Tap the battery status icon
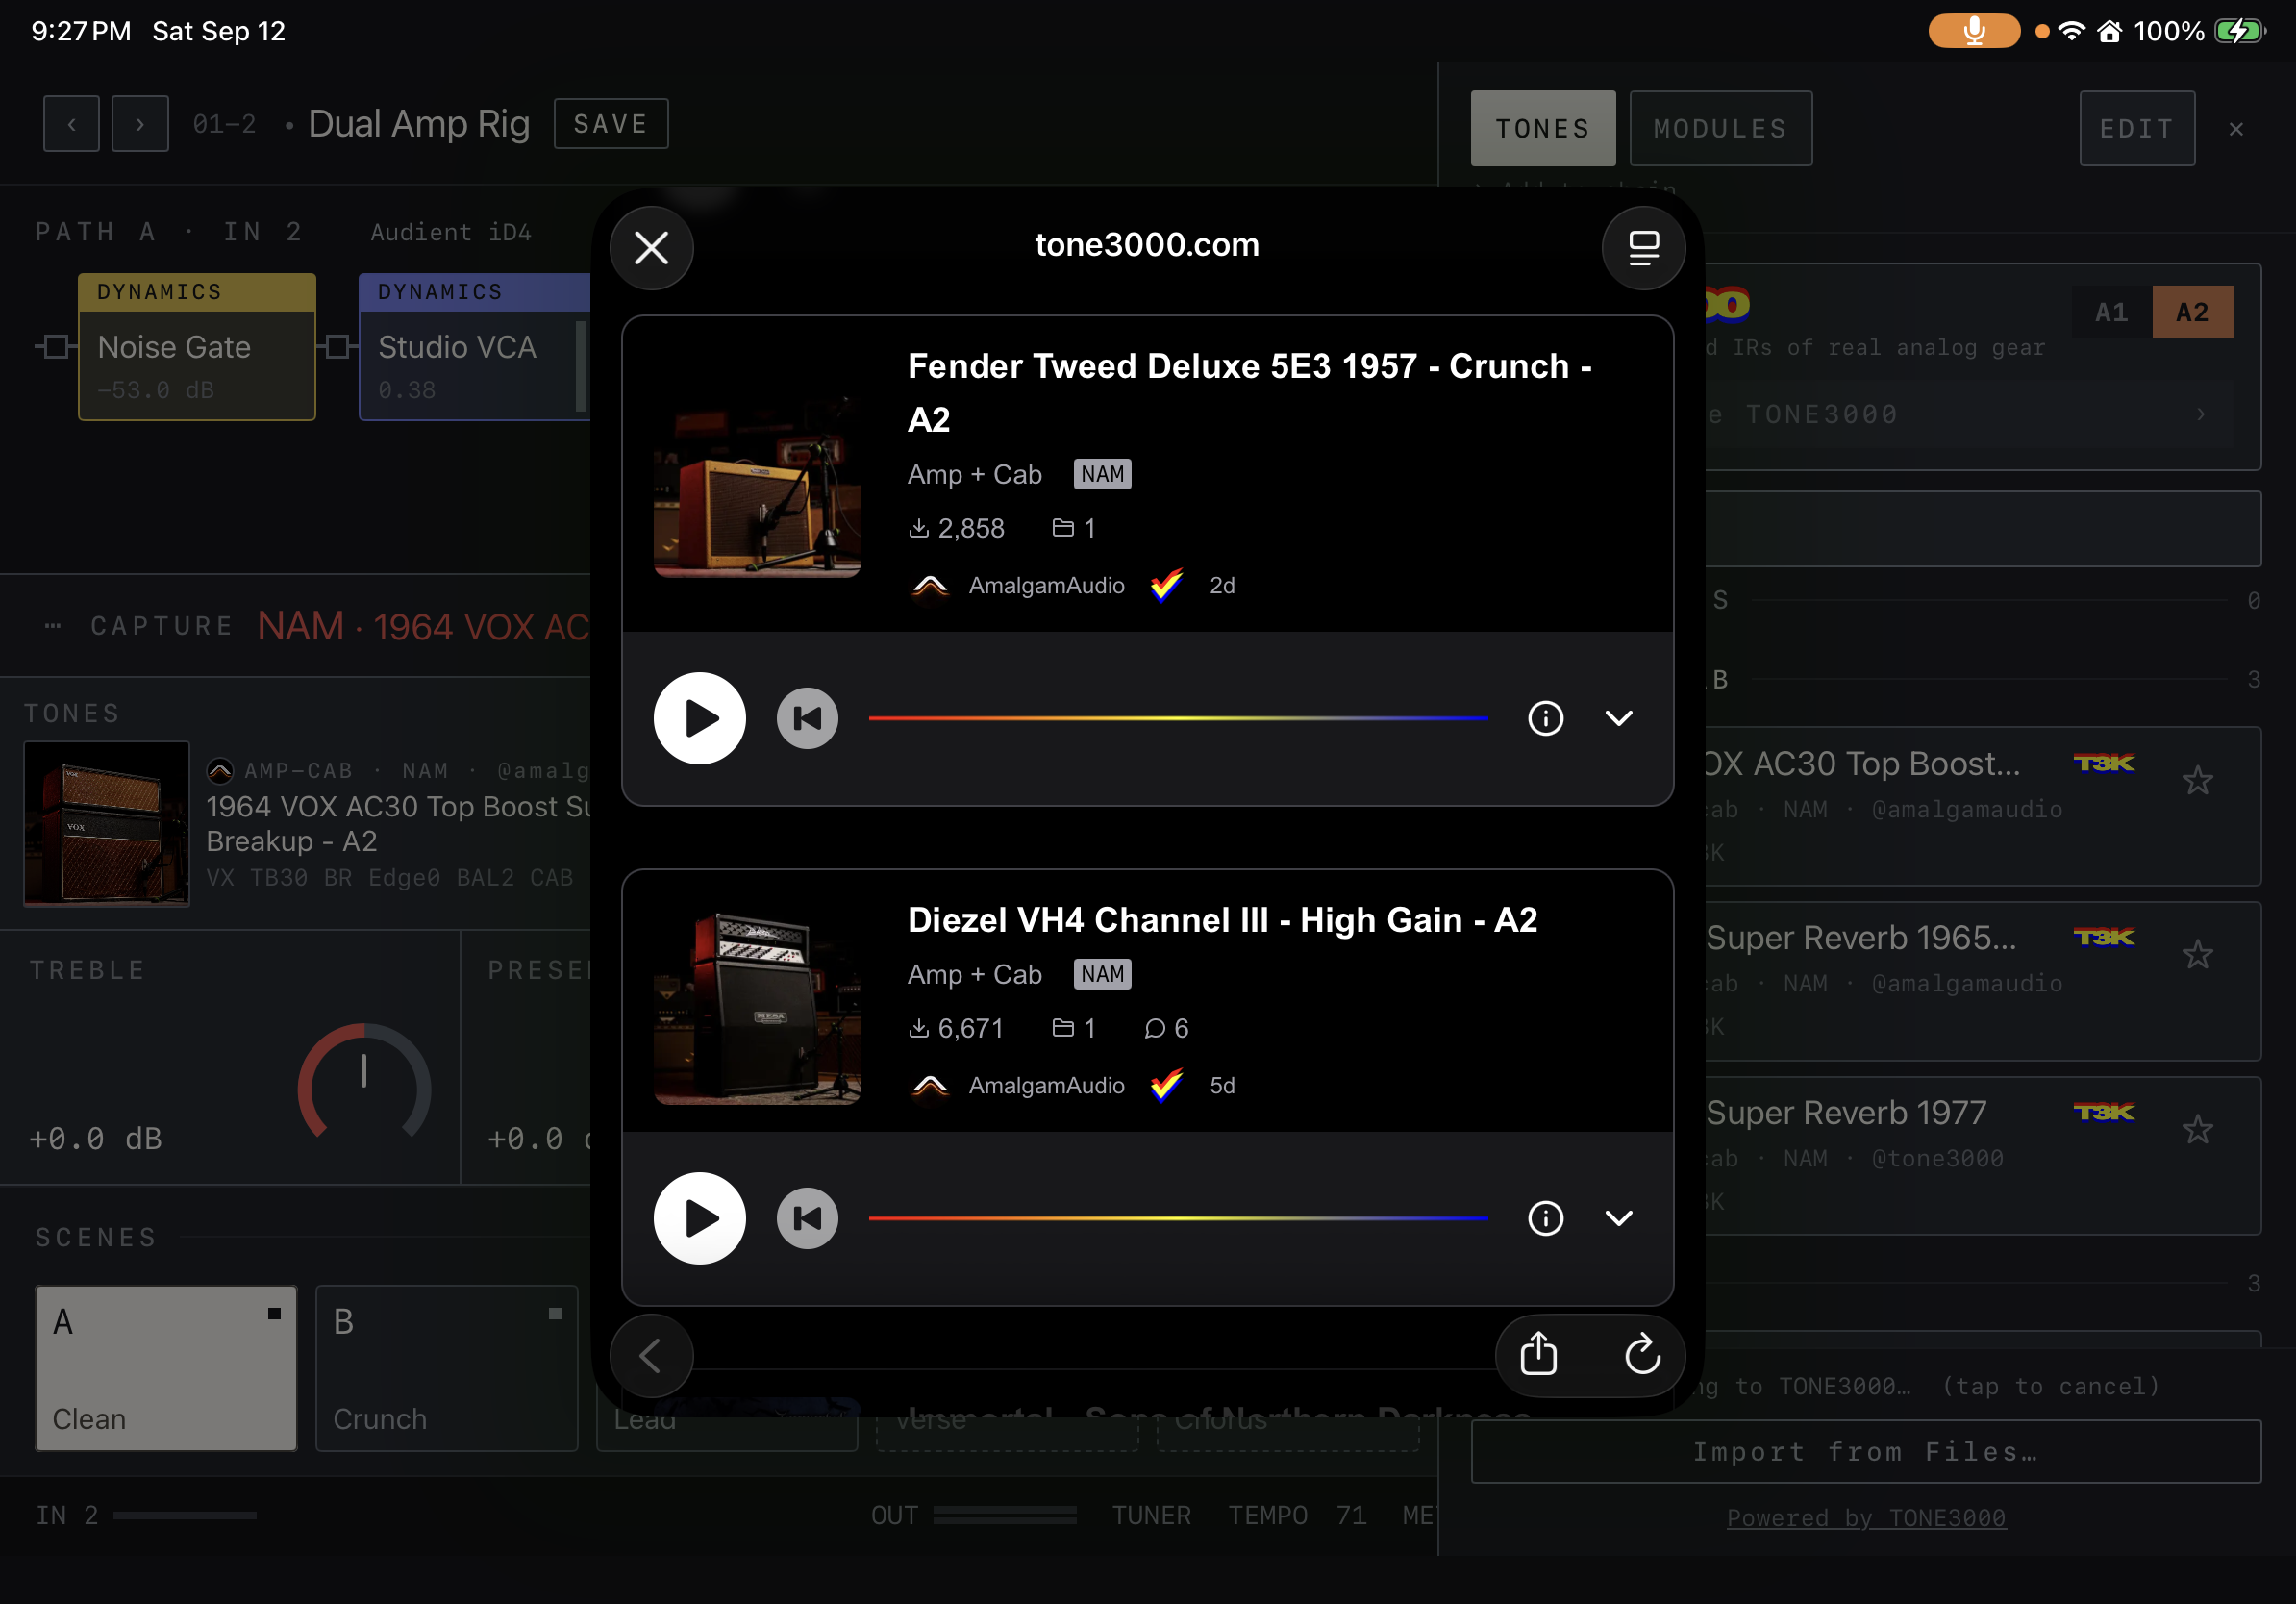This screenshot has width=2296, height=1604. [2238, 31]
